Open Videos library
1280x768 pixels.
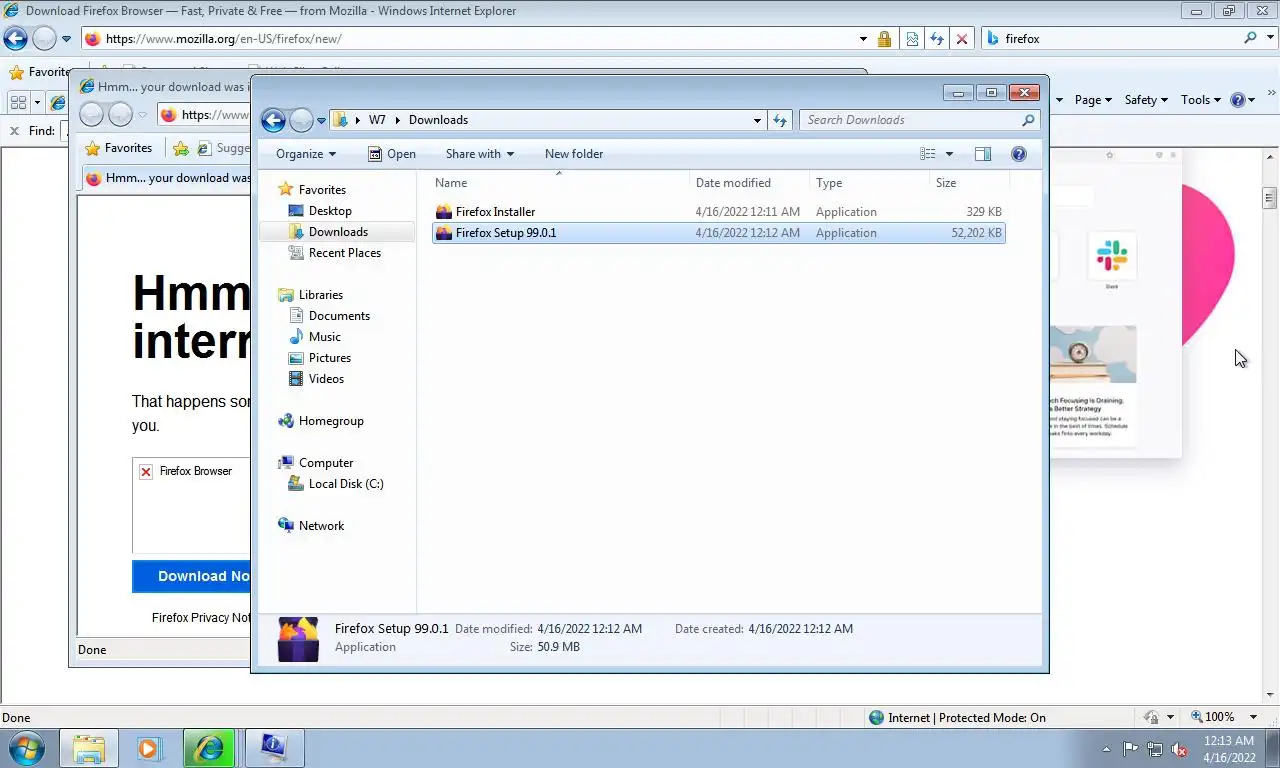pos(316,379)
